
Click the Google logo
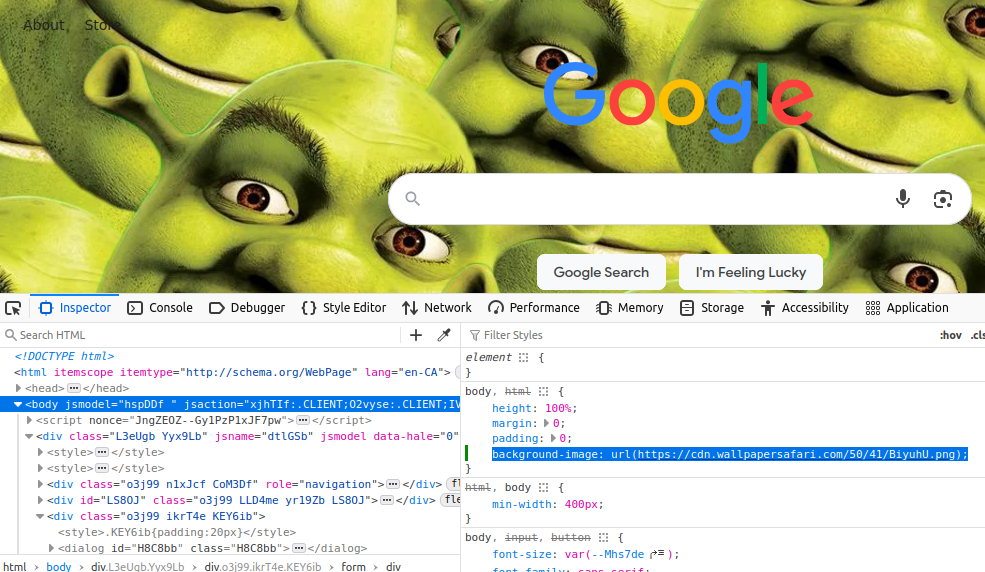[x=678, y=102]
